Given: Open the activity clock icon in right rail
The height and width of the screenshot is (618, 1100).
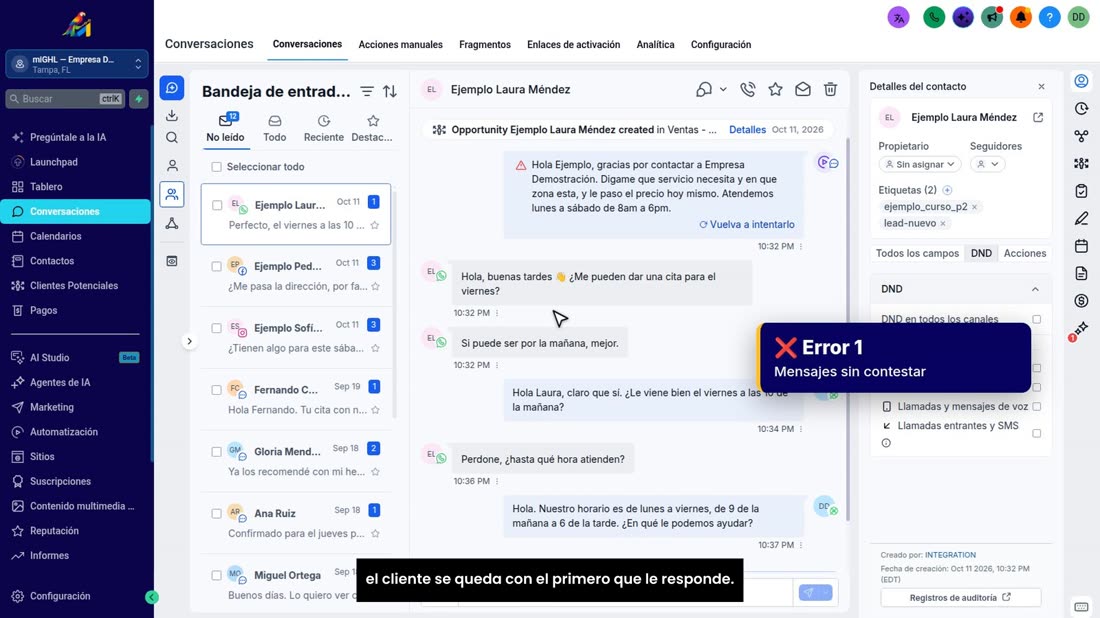Looking at the screenshot, I should [x=1081, y=109].
